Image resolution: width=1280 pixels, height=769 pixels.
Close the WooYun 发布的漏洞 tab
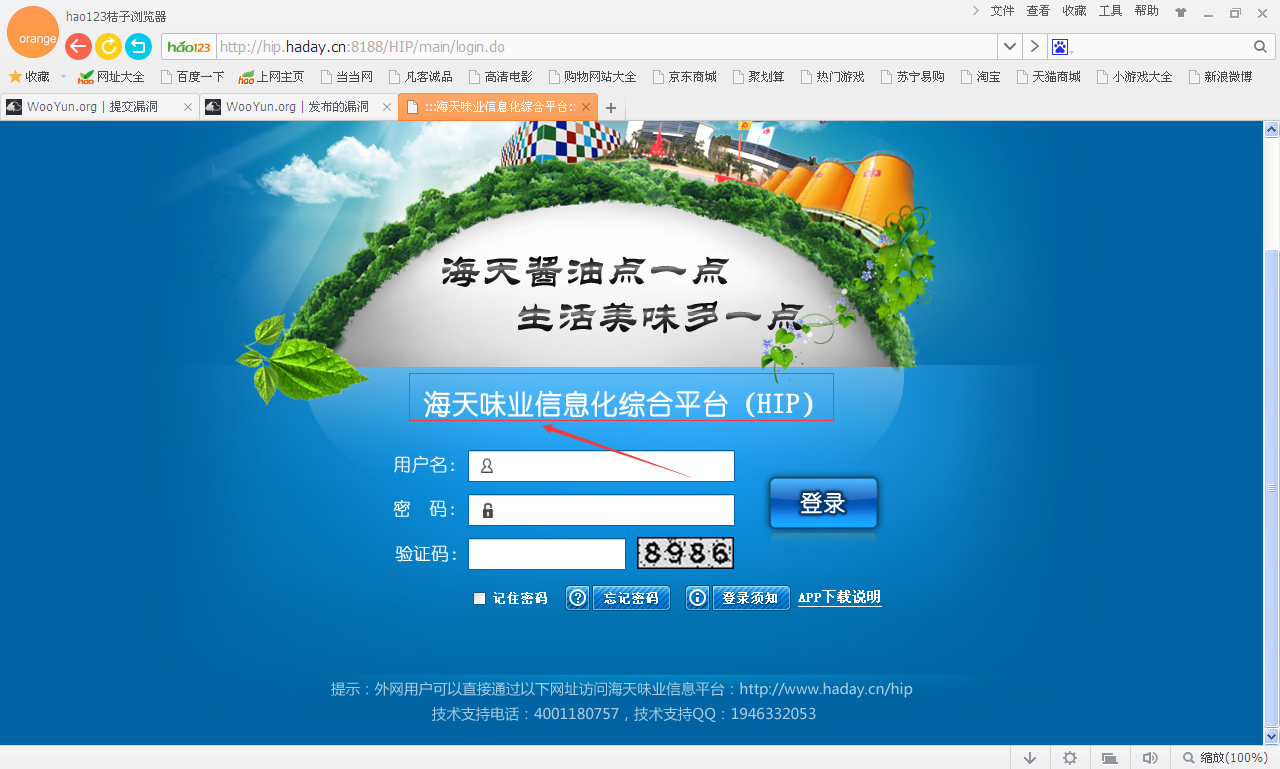tap(387, 107)
